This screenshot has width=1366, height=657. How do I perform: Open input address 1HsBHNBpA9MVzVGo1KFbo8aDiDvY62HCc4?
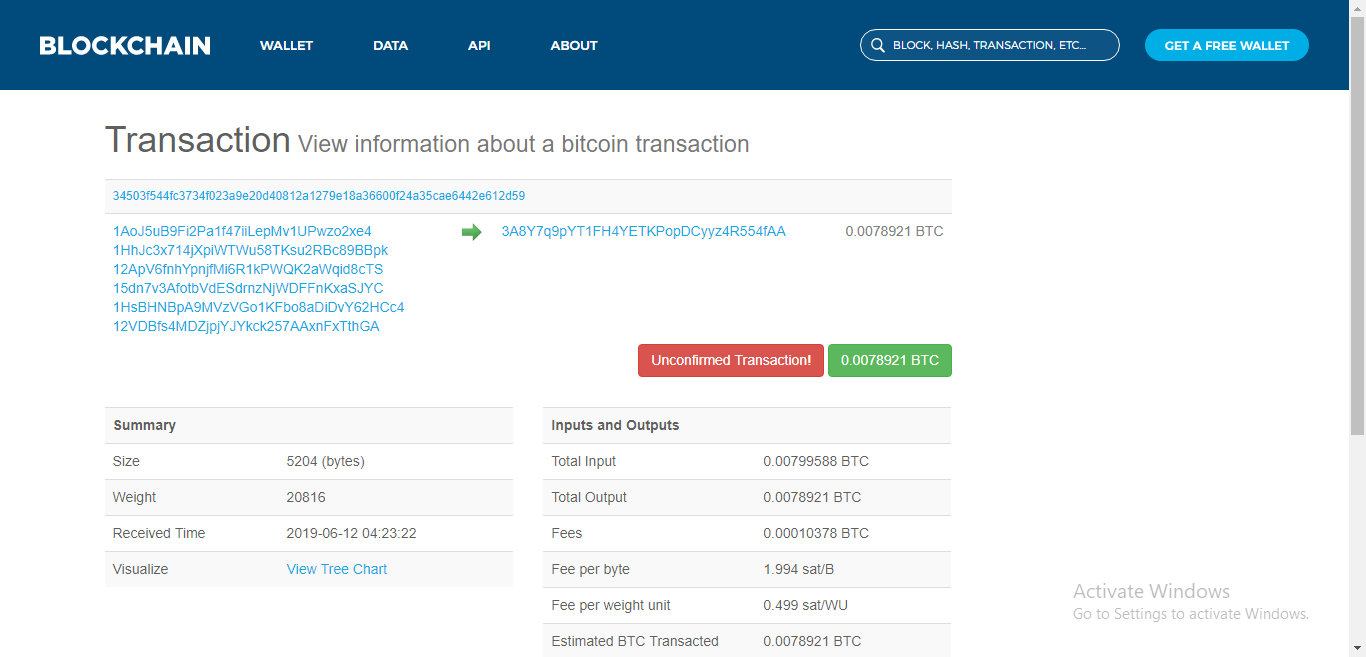coord(259,307)
